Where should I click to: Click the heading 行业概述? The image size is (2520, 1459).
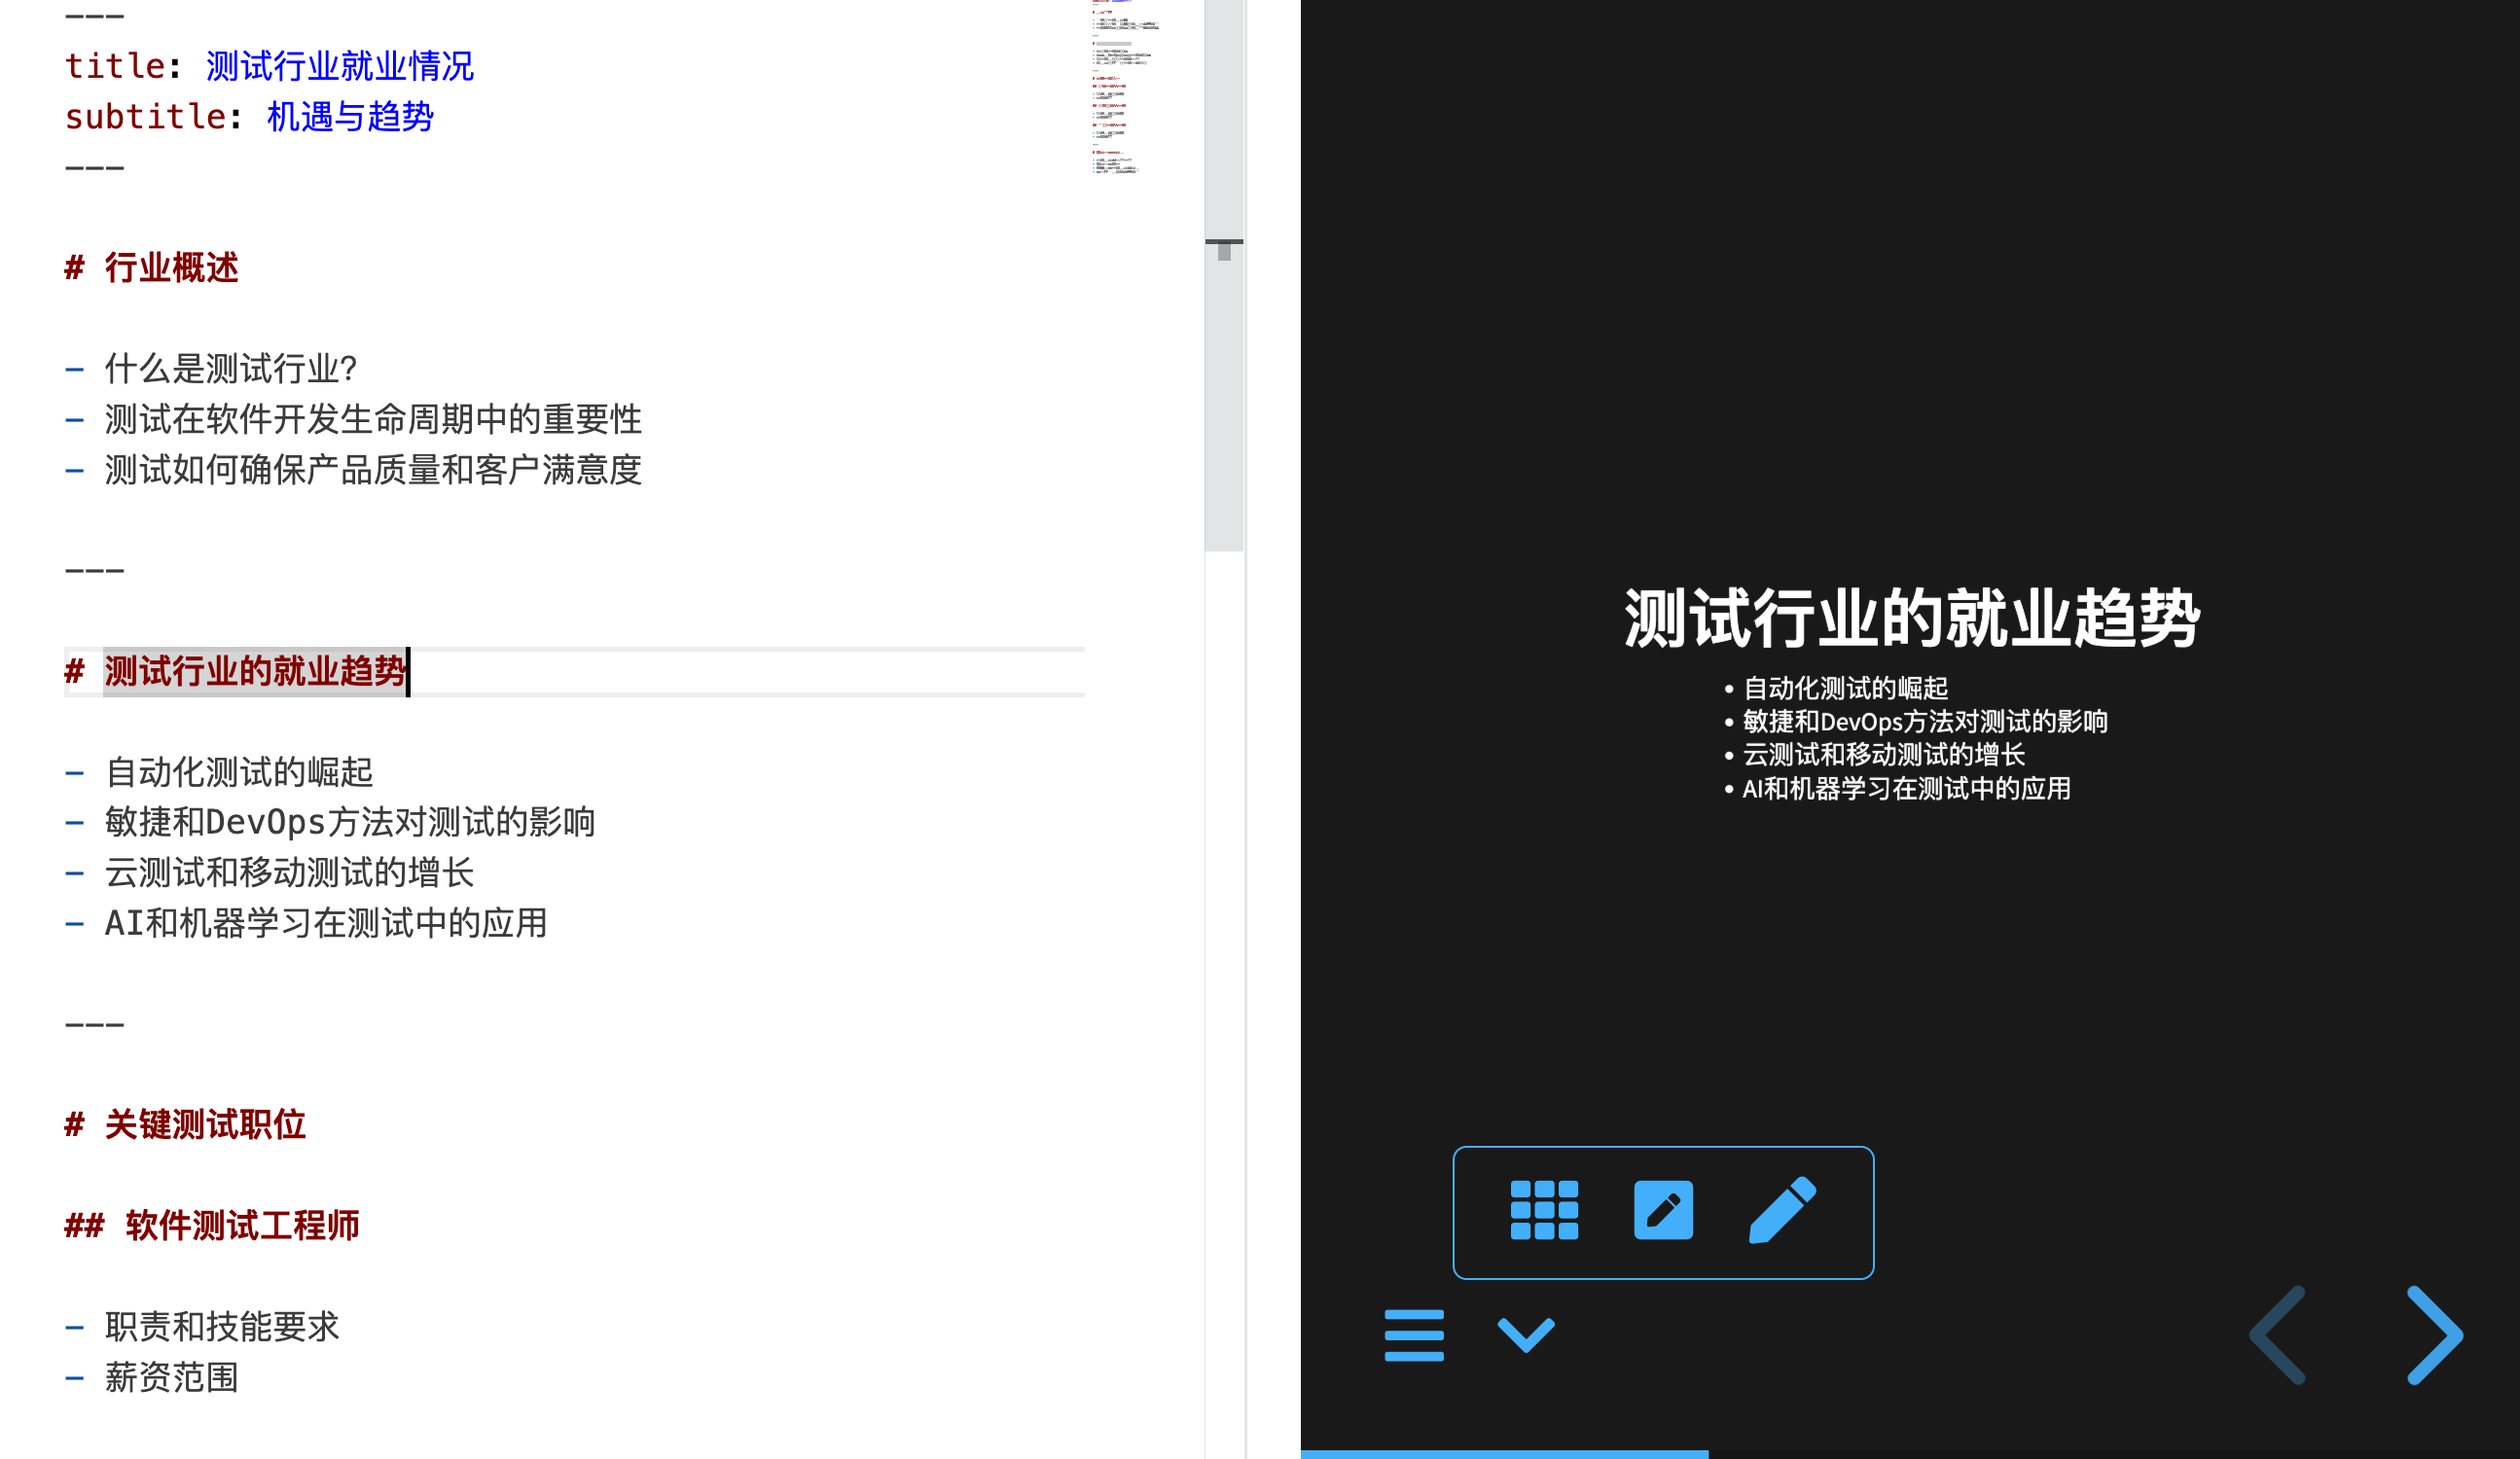point(172,268)
